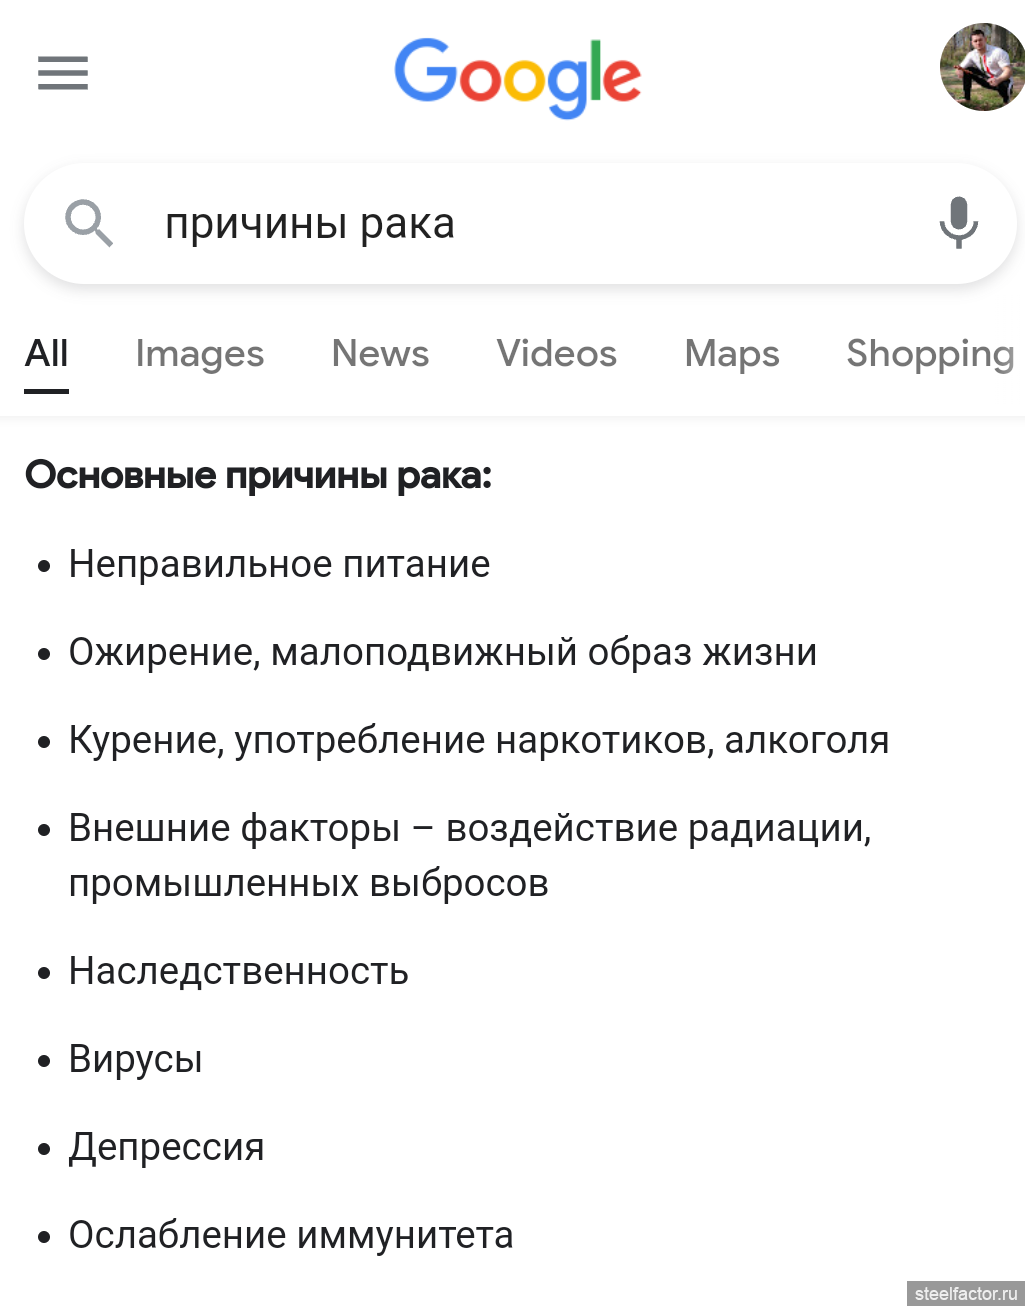Click the 'Основные причины рака:' heading
Viewport: 1025px width, 1306px height.
coord(259,475)
